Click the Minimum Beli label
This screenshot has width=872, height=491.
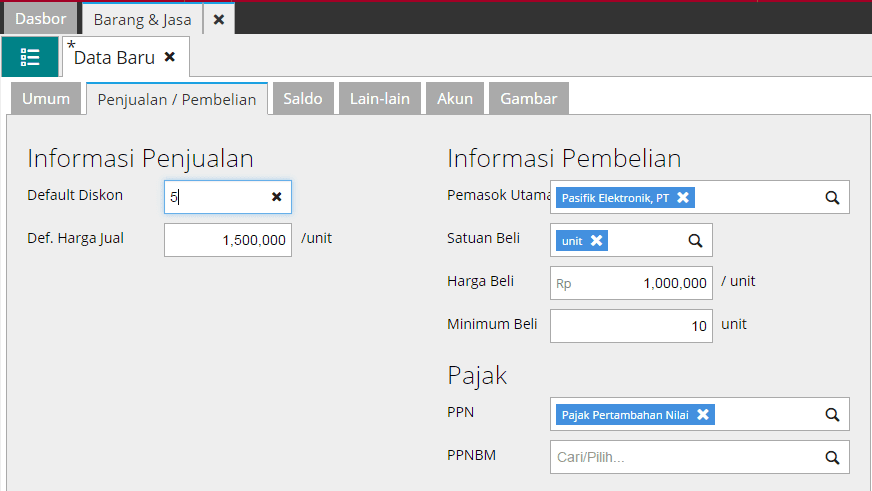(x=492, y=324)
